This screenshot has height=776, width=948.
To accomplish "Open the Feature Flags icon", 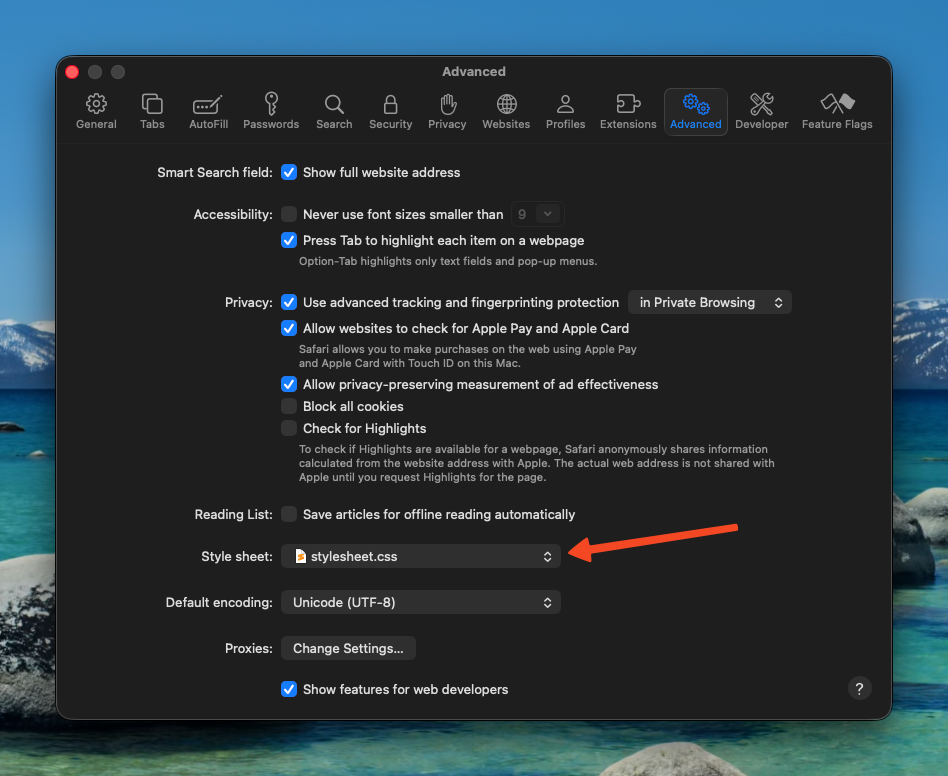I will (x=837, y=109).
